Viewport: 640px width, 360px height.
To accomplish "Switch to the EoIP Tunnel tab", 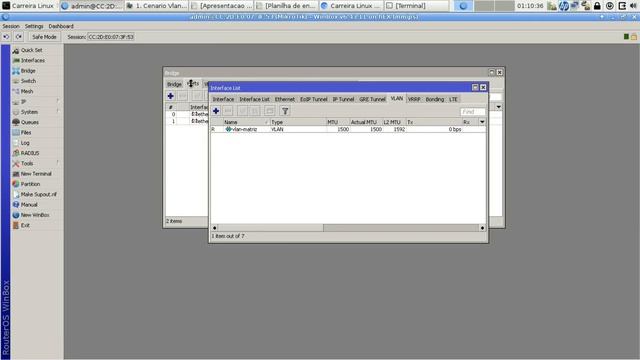I will click(313, 99).
